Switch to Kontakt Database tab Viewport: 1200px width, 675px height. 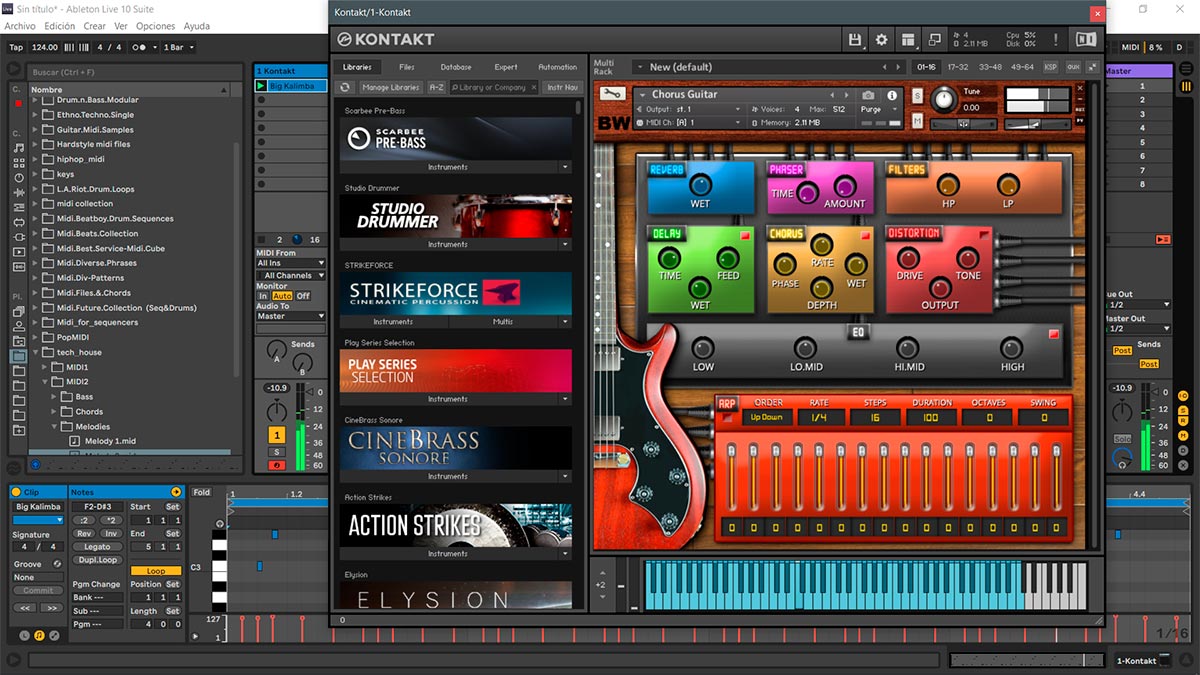coord(456,67)
